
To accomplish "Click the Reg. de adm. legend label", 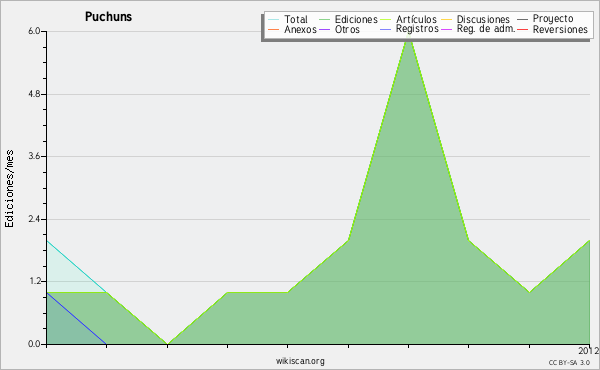I will coord(486,29).
